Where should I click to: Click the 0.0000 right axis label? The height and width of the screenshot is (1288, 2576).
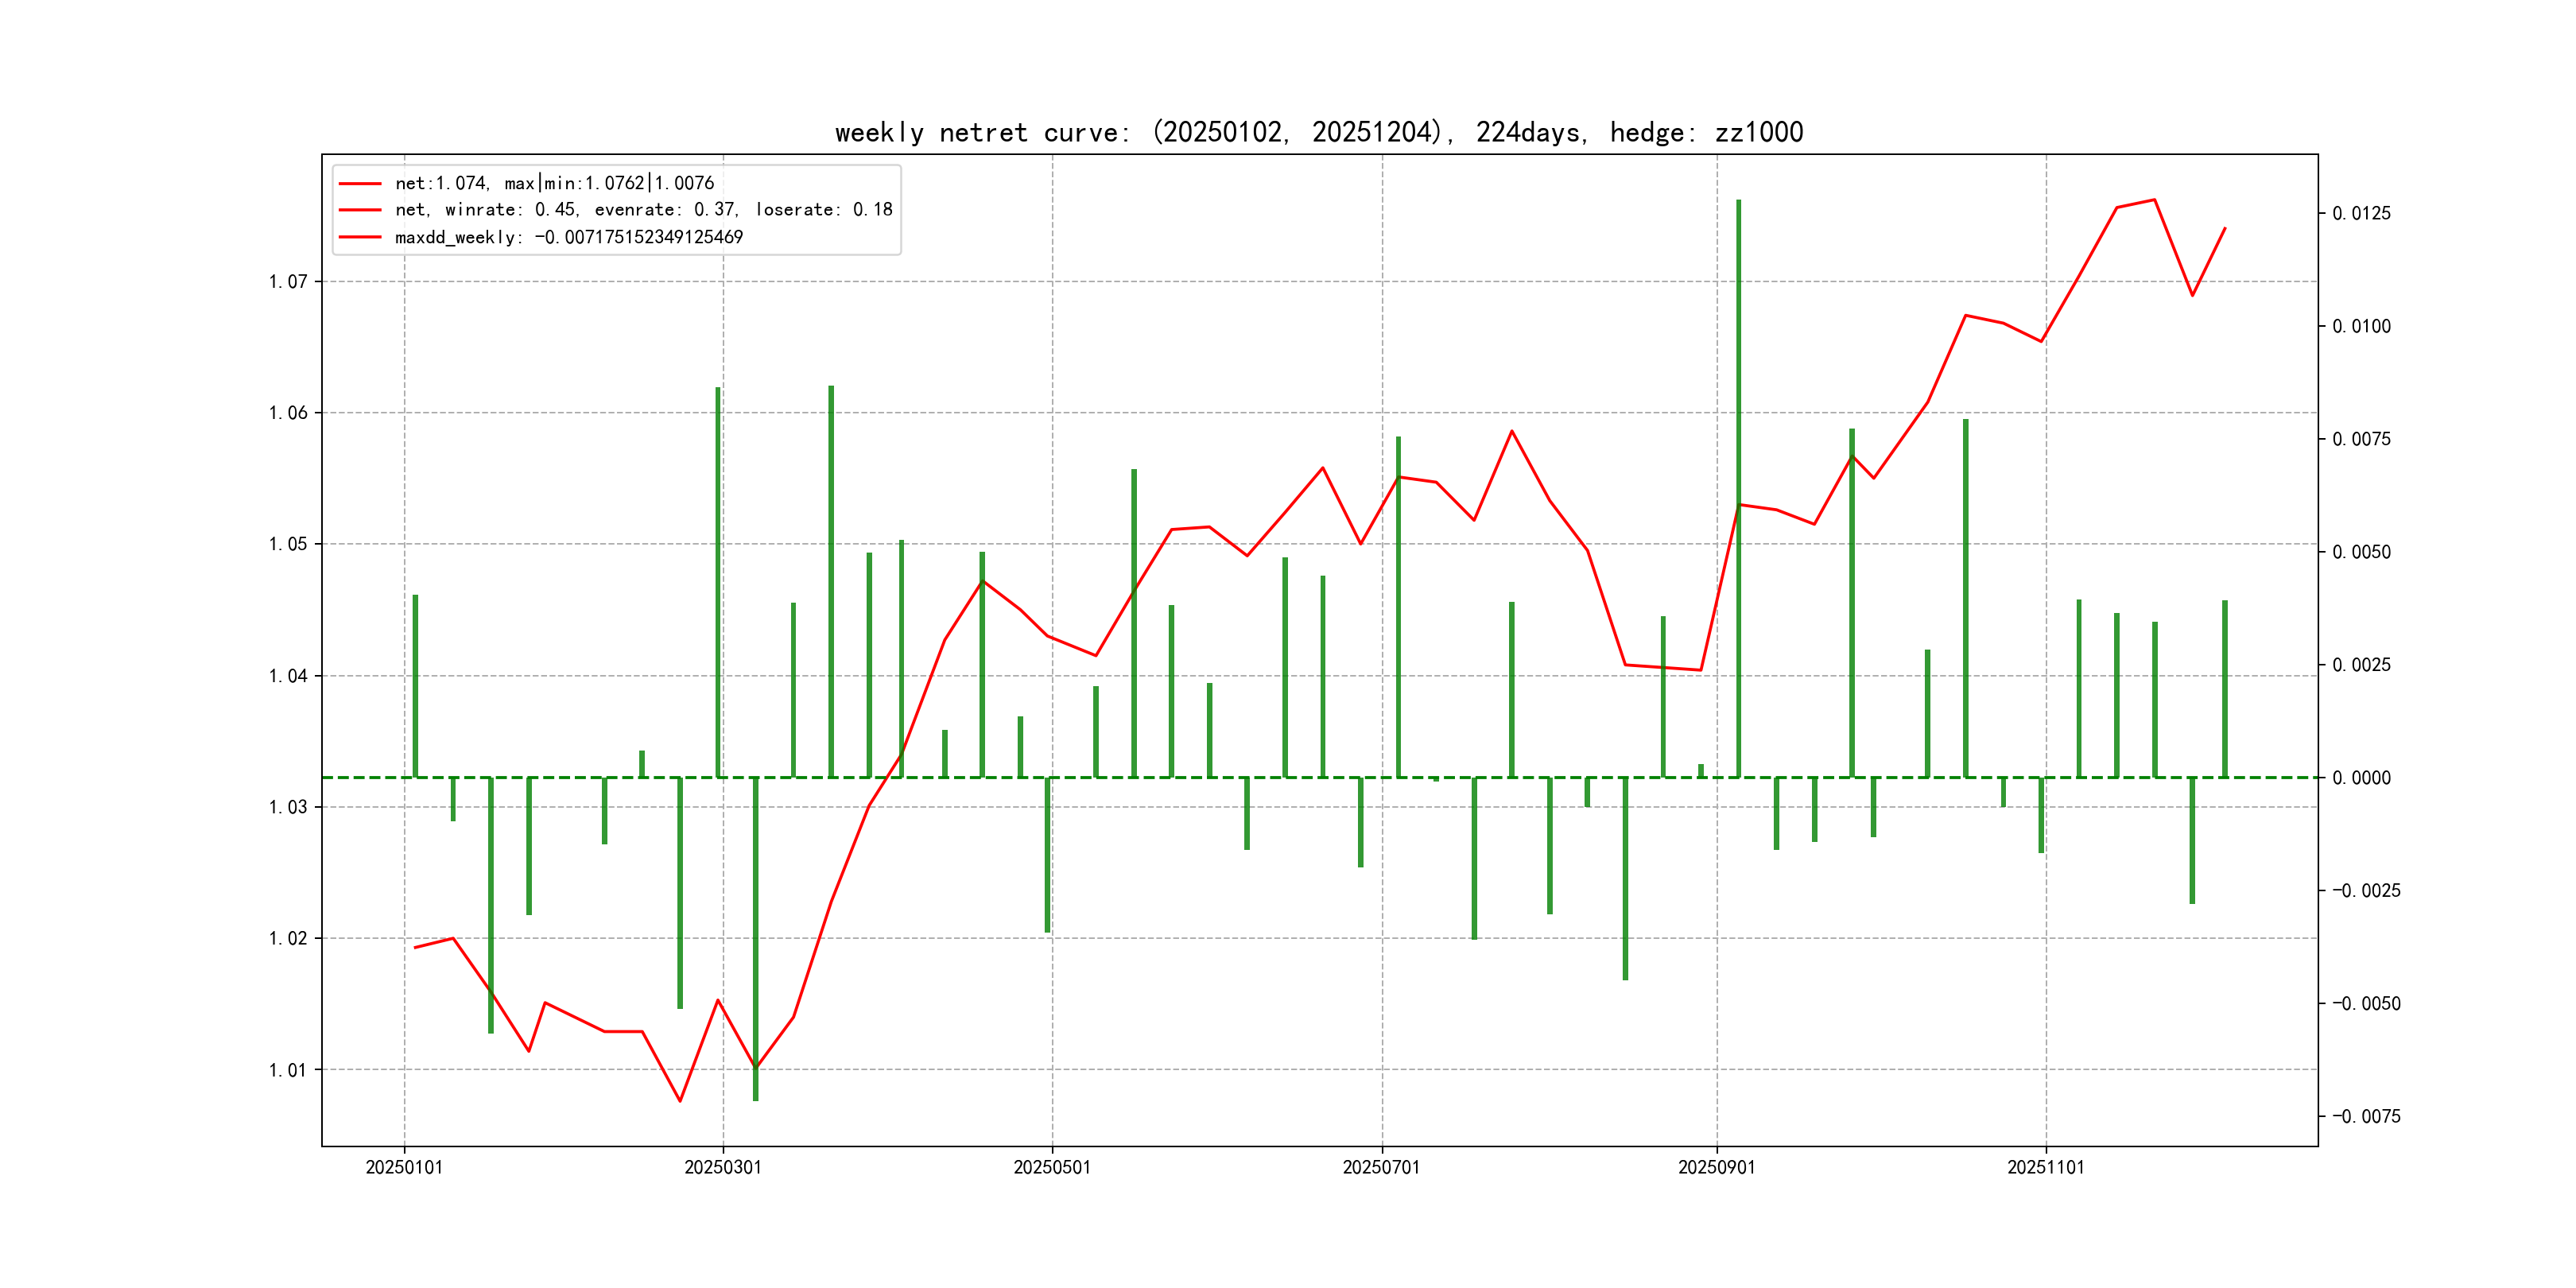click(2361, 778)
